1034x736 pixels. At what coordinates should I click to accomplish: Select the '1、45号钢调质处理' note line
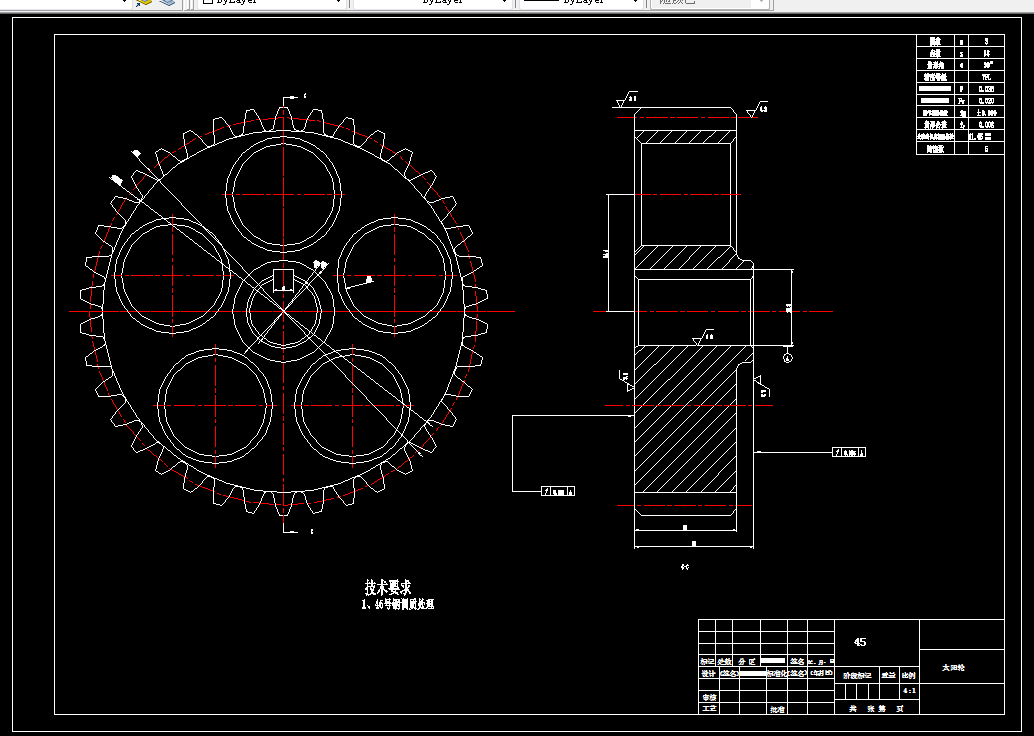point(398,604)
